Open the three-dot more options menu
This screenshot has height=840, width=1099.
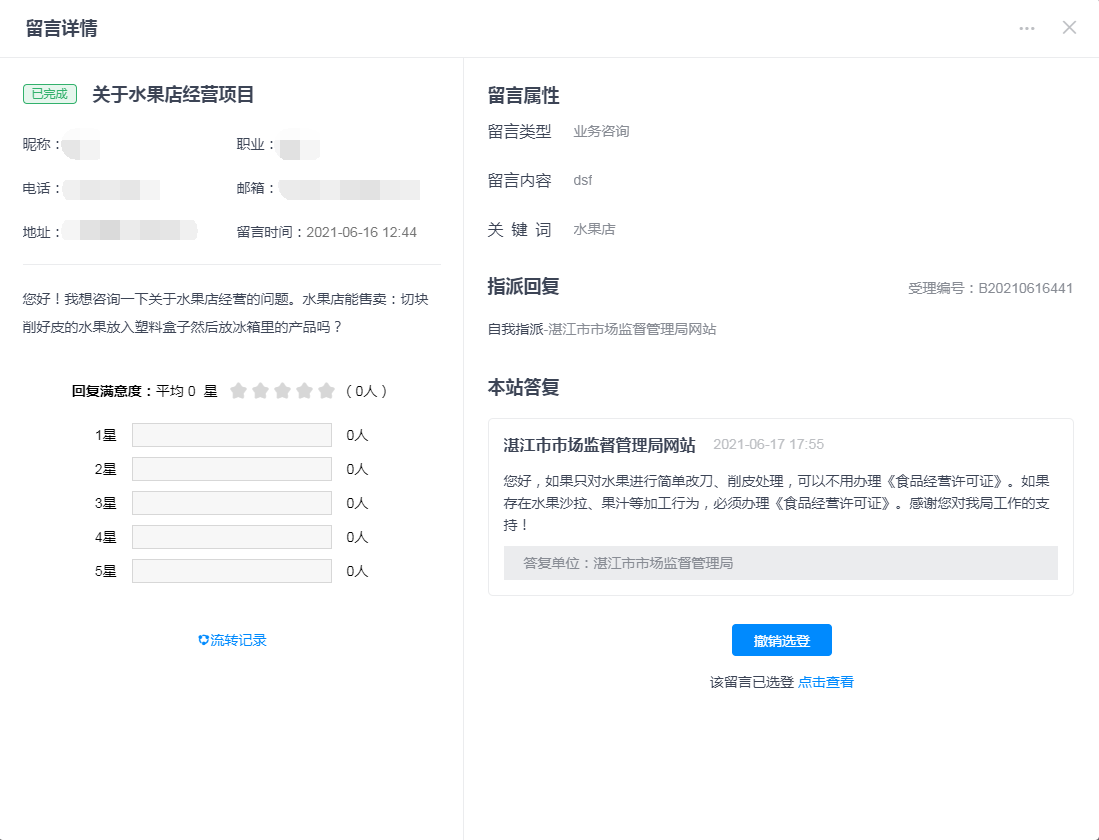coord(1027,28)
